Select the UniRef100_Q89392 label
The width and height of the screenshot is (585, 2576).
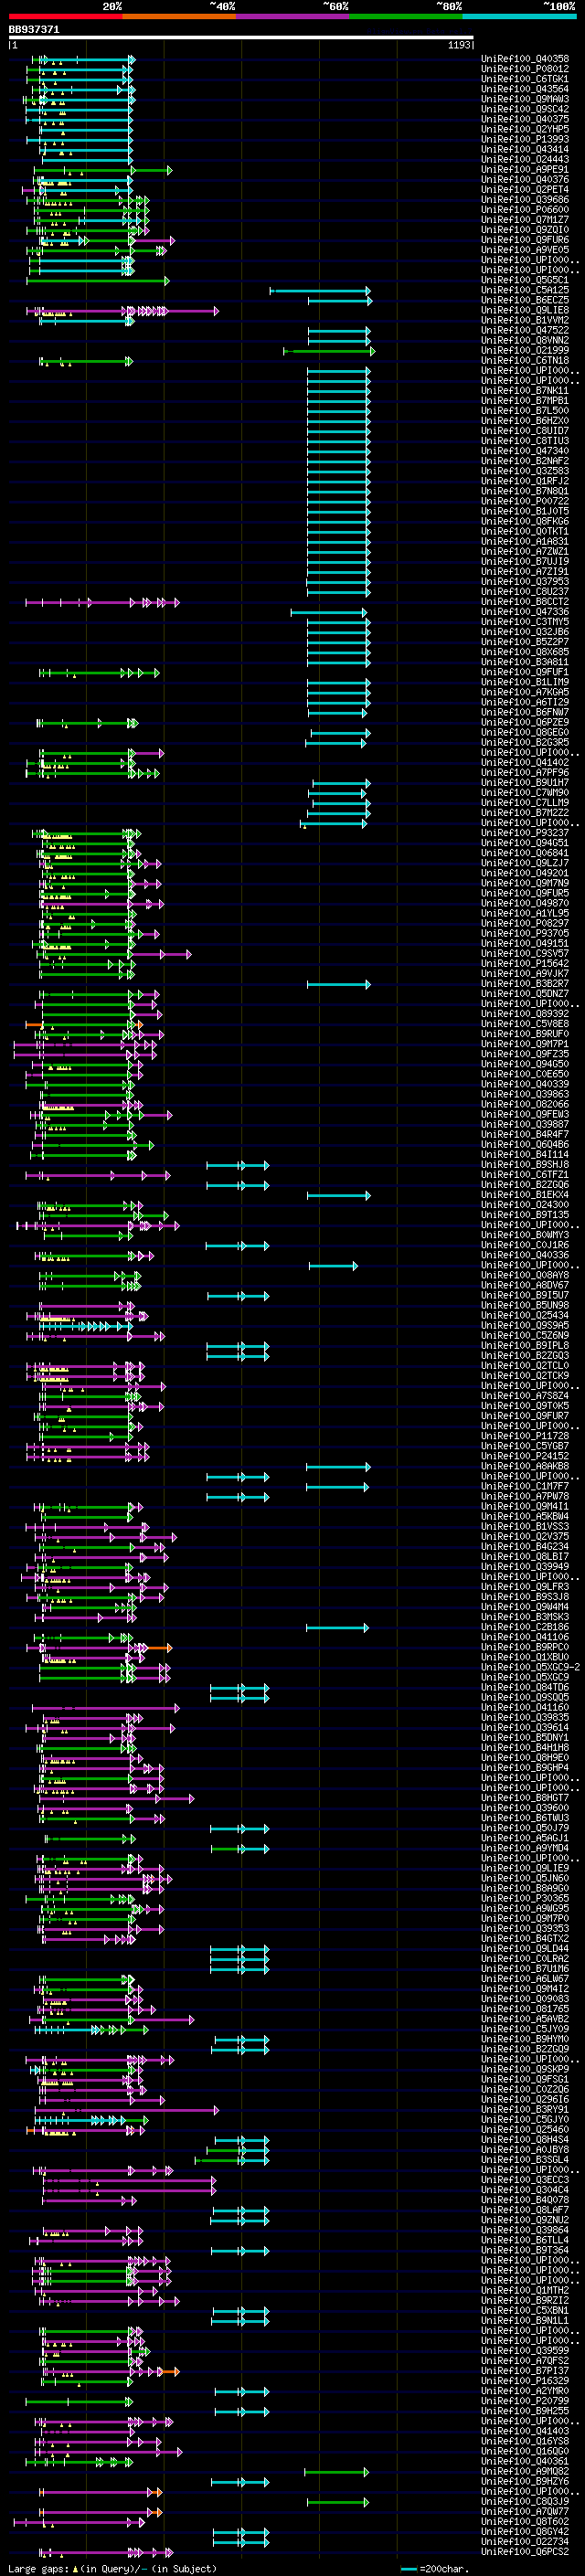525,1014
